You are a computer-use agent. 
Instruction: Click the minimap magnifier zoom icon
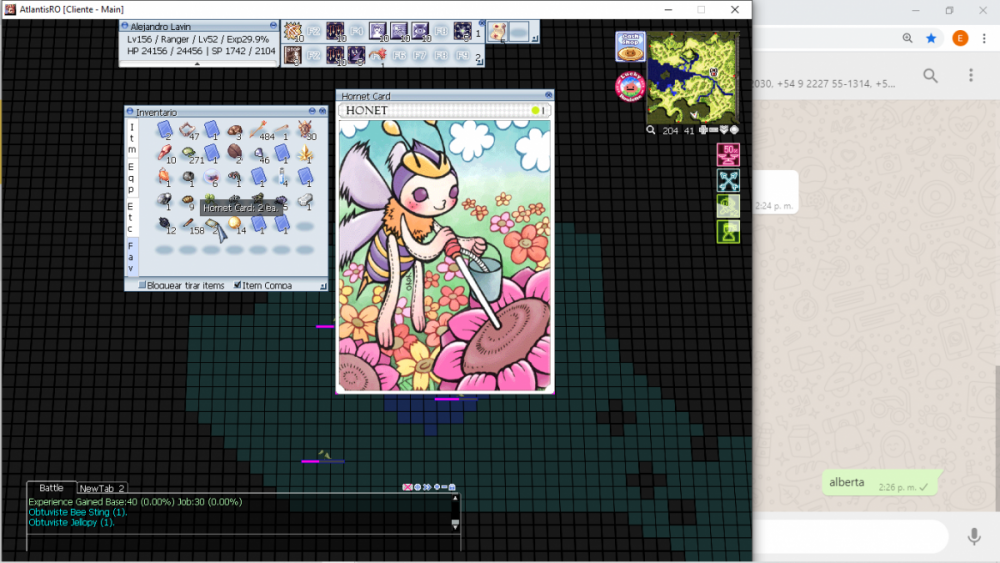(651, 130)
